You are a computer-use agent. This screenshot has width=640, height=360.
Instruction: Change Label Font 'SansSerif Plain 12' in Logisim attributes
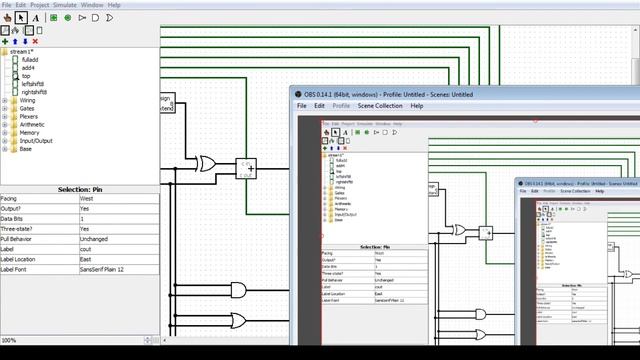[x=119, y=270]
